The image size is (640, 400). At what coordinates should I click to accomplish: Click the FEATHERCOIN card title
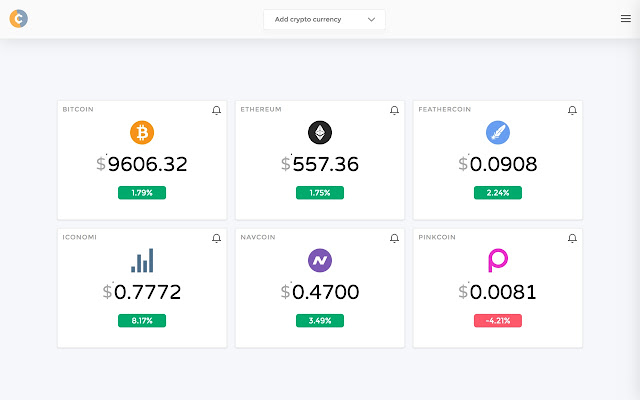(x=444, y=109)
